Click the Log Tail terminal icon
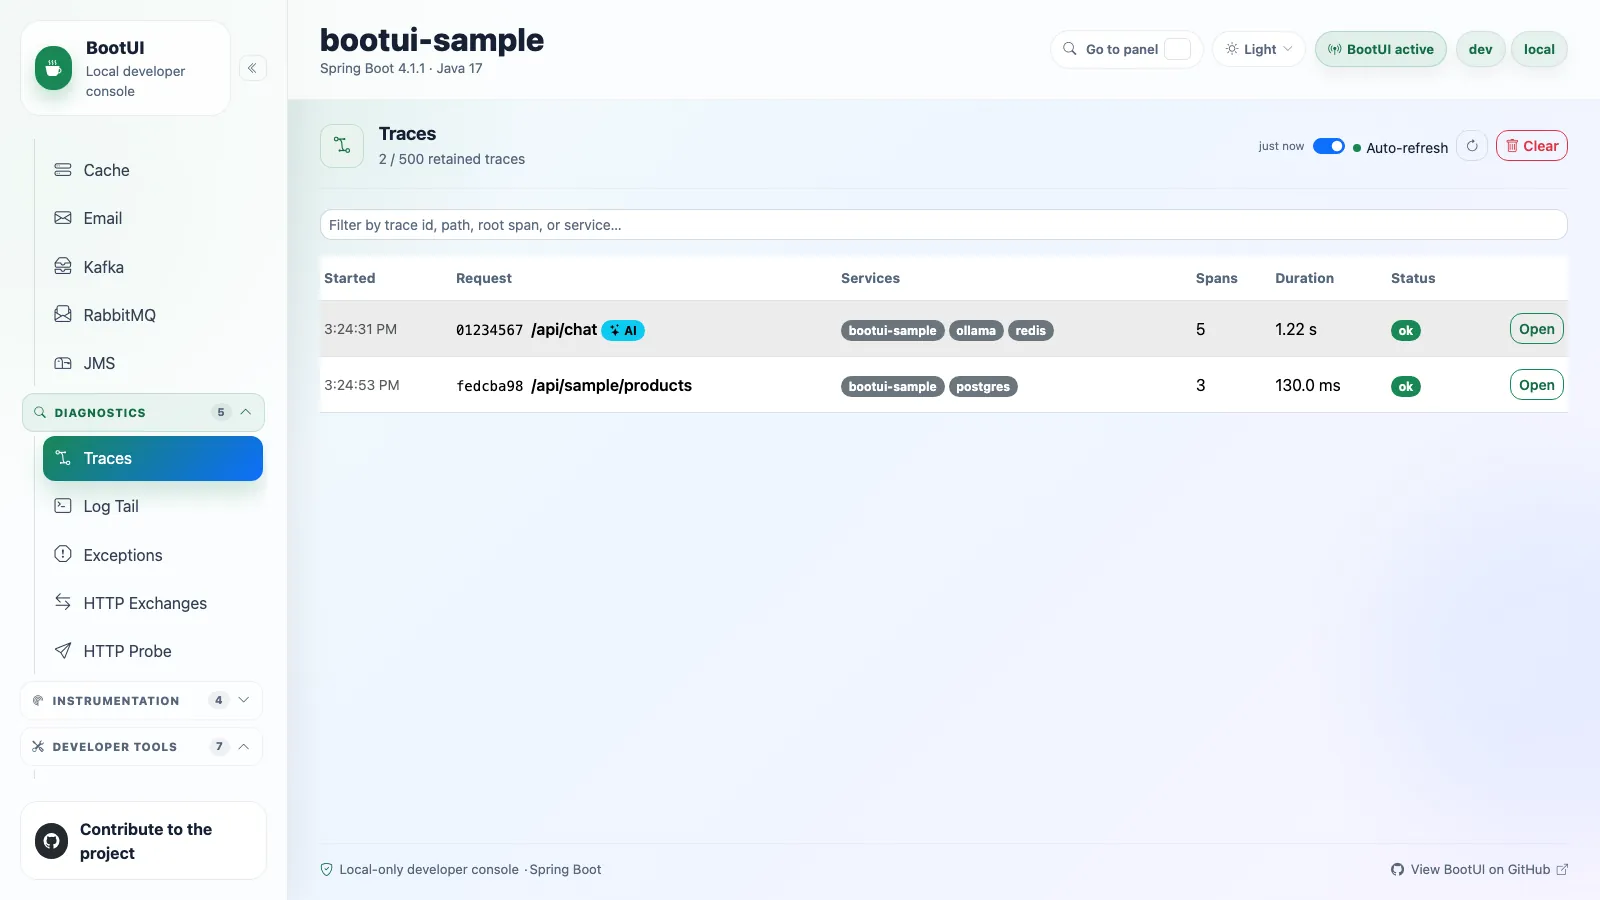Viewport: 1600px width, 900px height. (63, 506)
